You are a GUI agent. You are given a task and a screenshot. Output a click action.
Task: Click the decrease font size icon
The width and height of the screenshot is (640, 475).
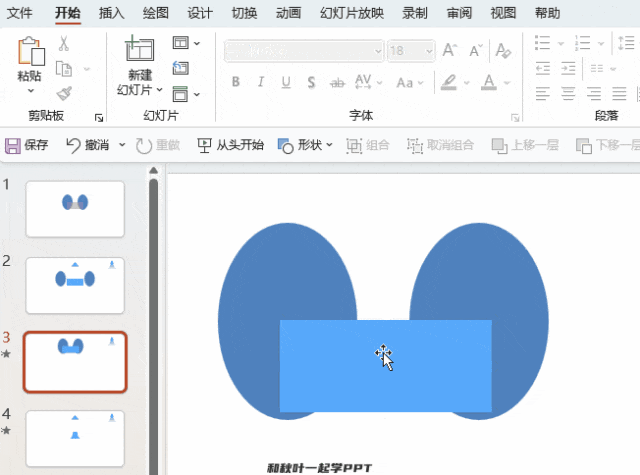pos(476,51)
